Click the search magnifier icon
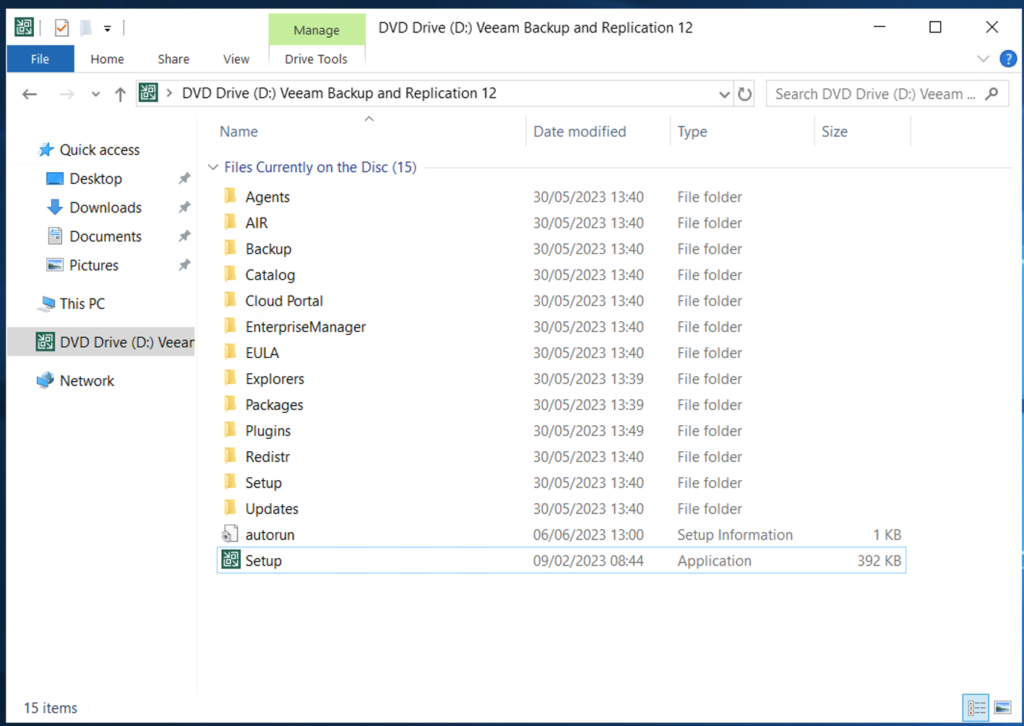Screen dimensions: 1024x726 pos(991,93)
